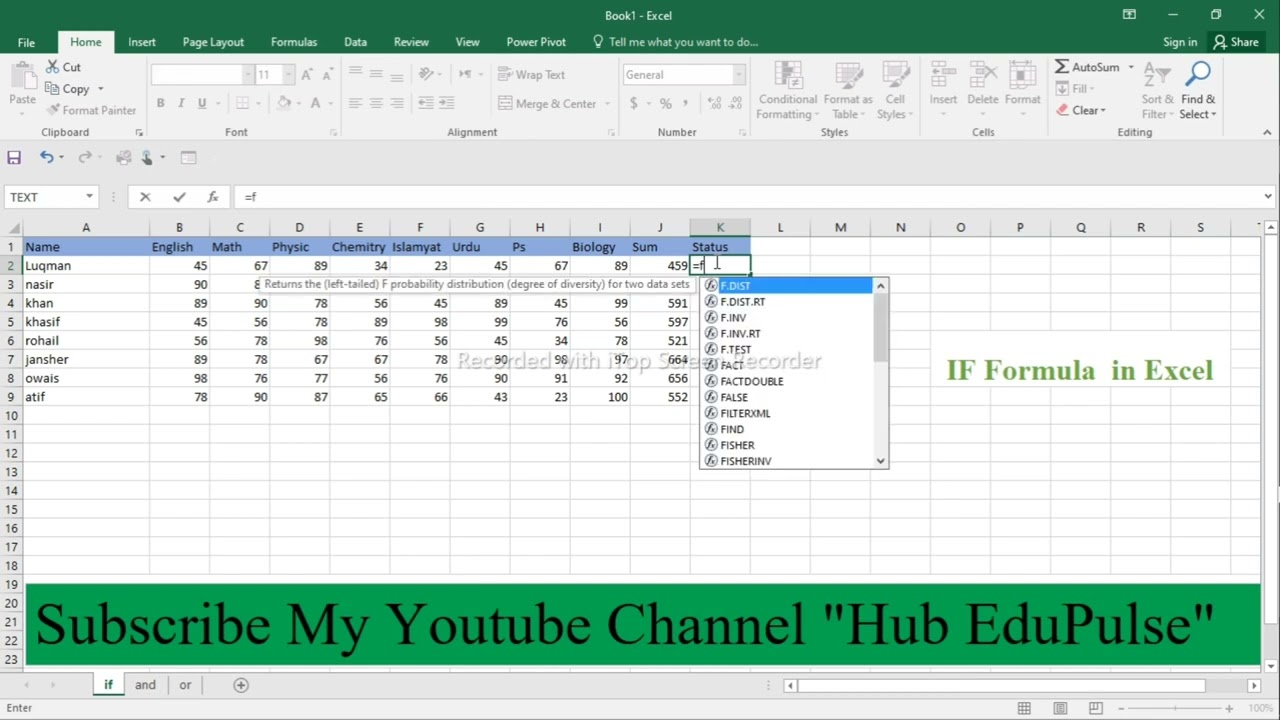This screenshot has width=1280, height=720.
Task: Open Clipboard pane dialog launcher
Action: 139,132
